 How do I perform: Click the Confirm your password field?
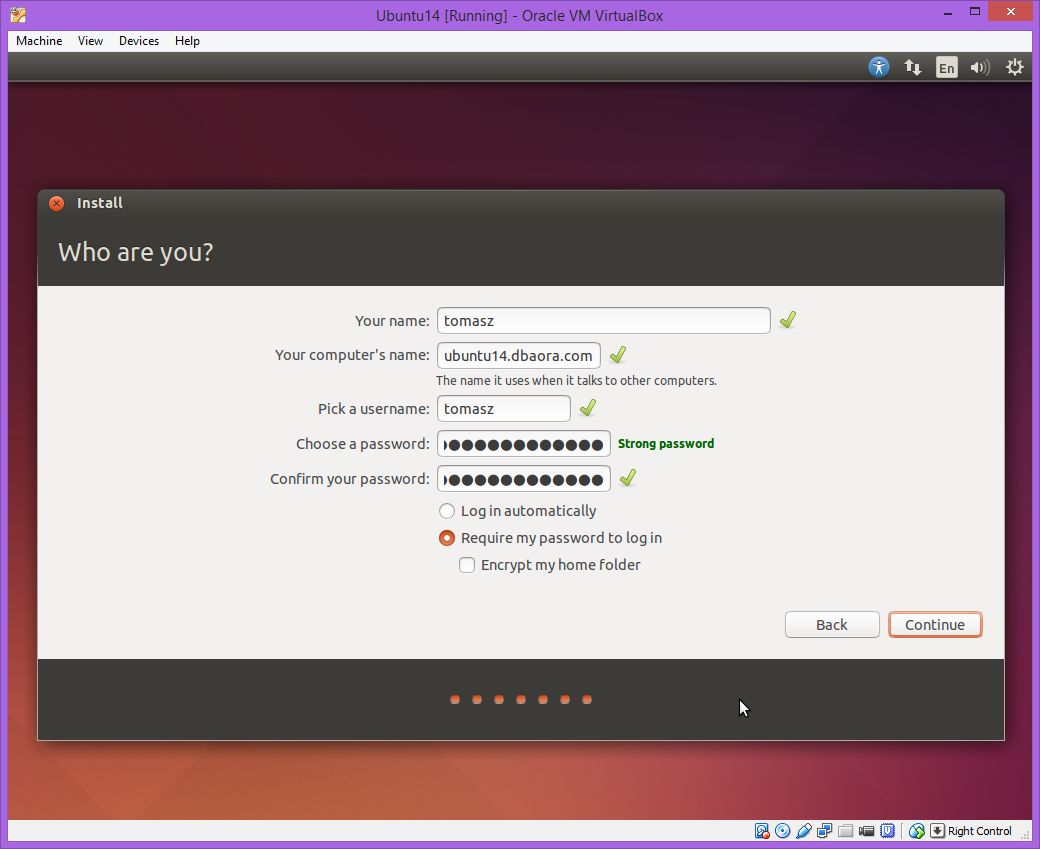pyautogui.click(x=523, y=479)
